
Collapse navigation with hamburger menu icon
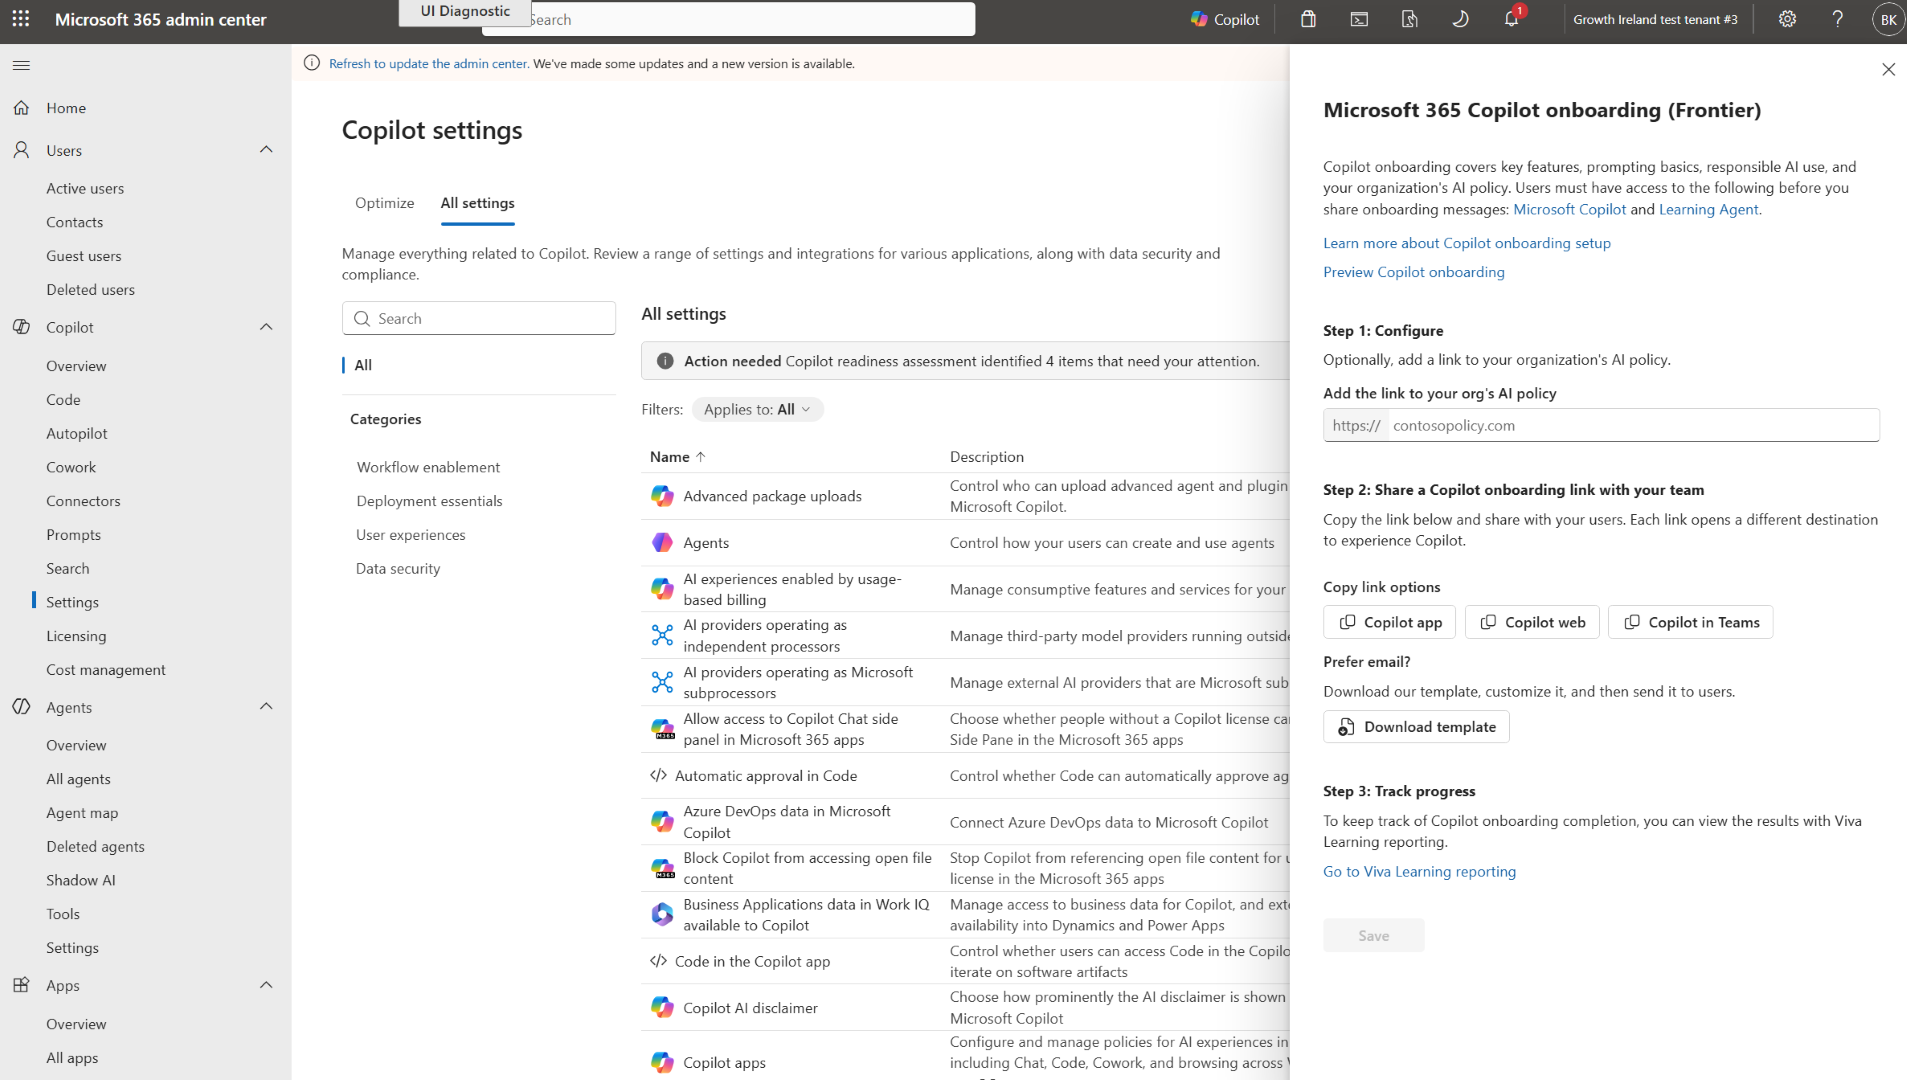(x=21, y=65)
